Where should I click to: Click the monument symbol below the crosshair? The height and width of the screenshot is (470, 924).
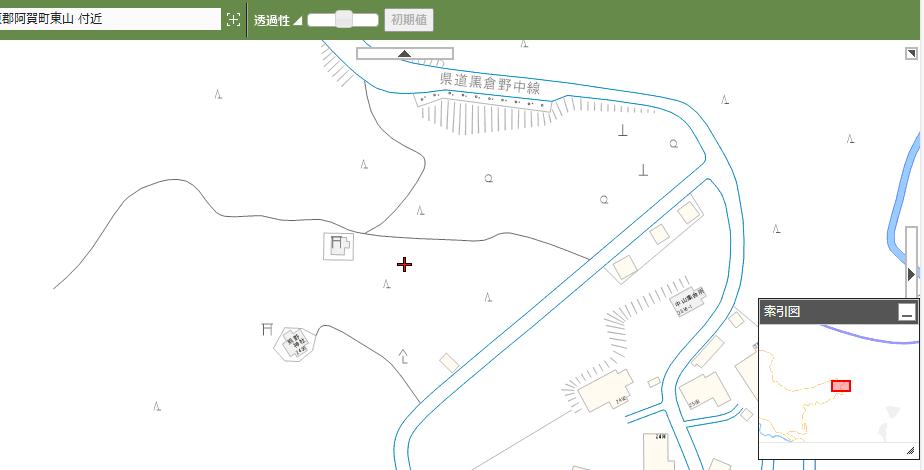point(403,356)
